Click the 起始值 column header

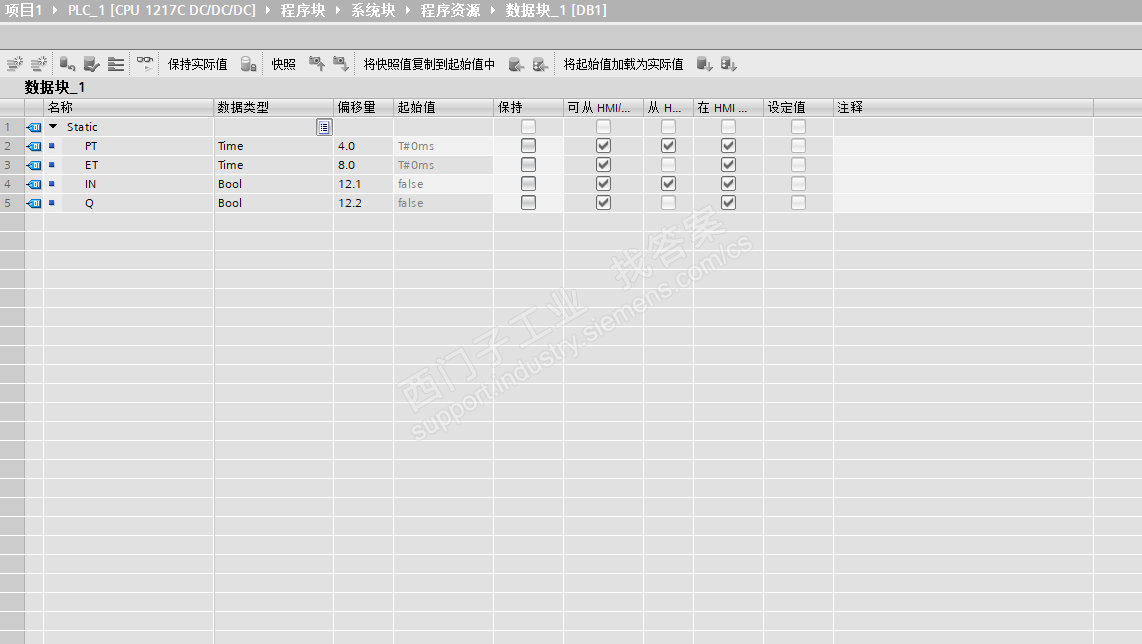[x=444, y=107]
